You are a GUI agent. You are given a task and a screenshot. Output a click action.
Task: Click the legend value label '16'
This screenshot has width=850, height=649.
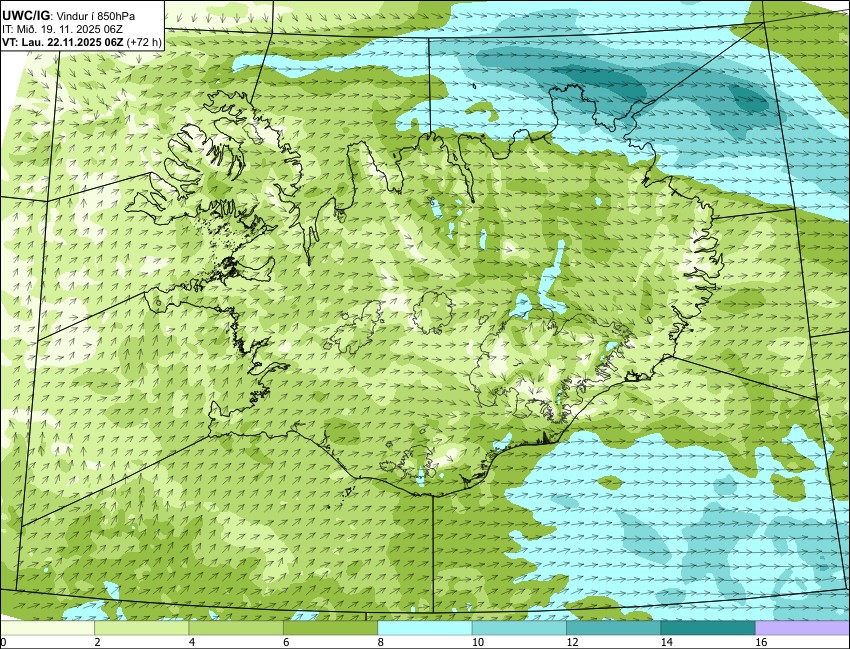click(761, 642)
